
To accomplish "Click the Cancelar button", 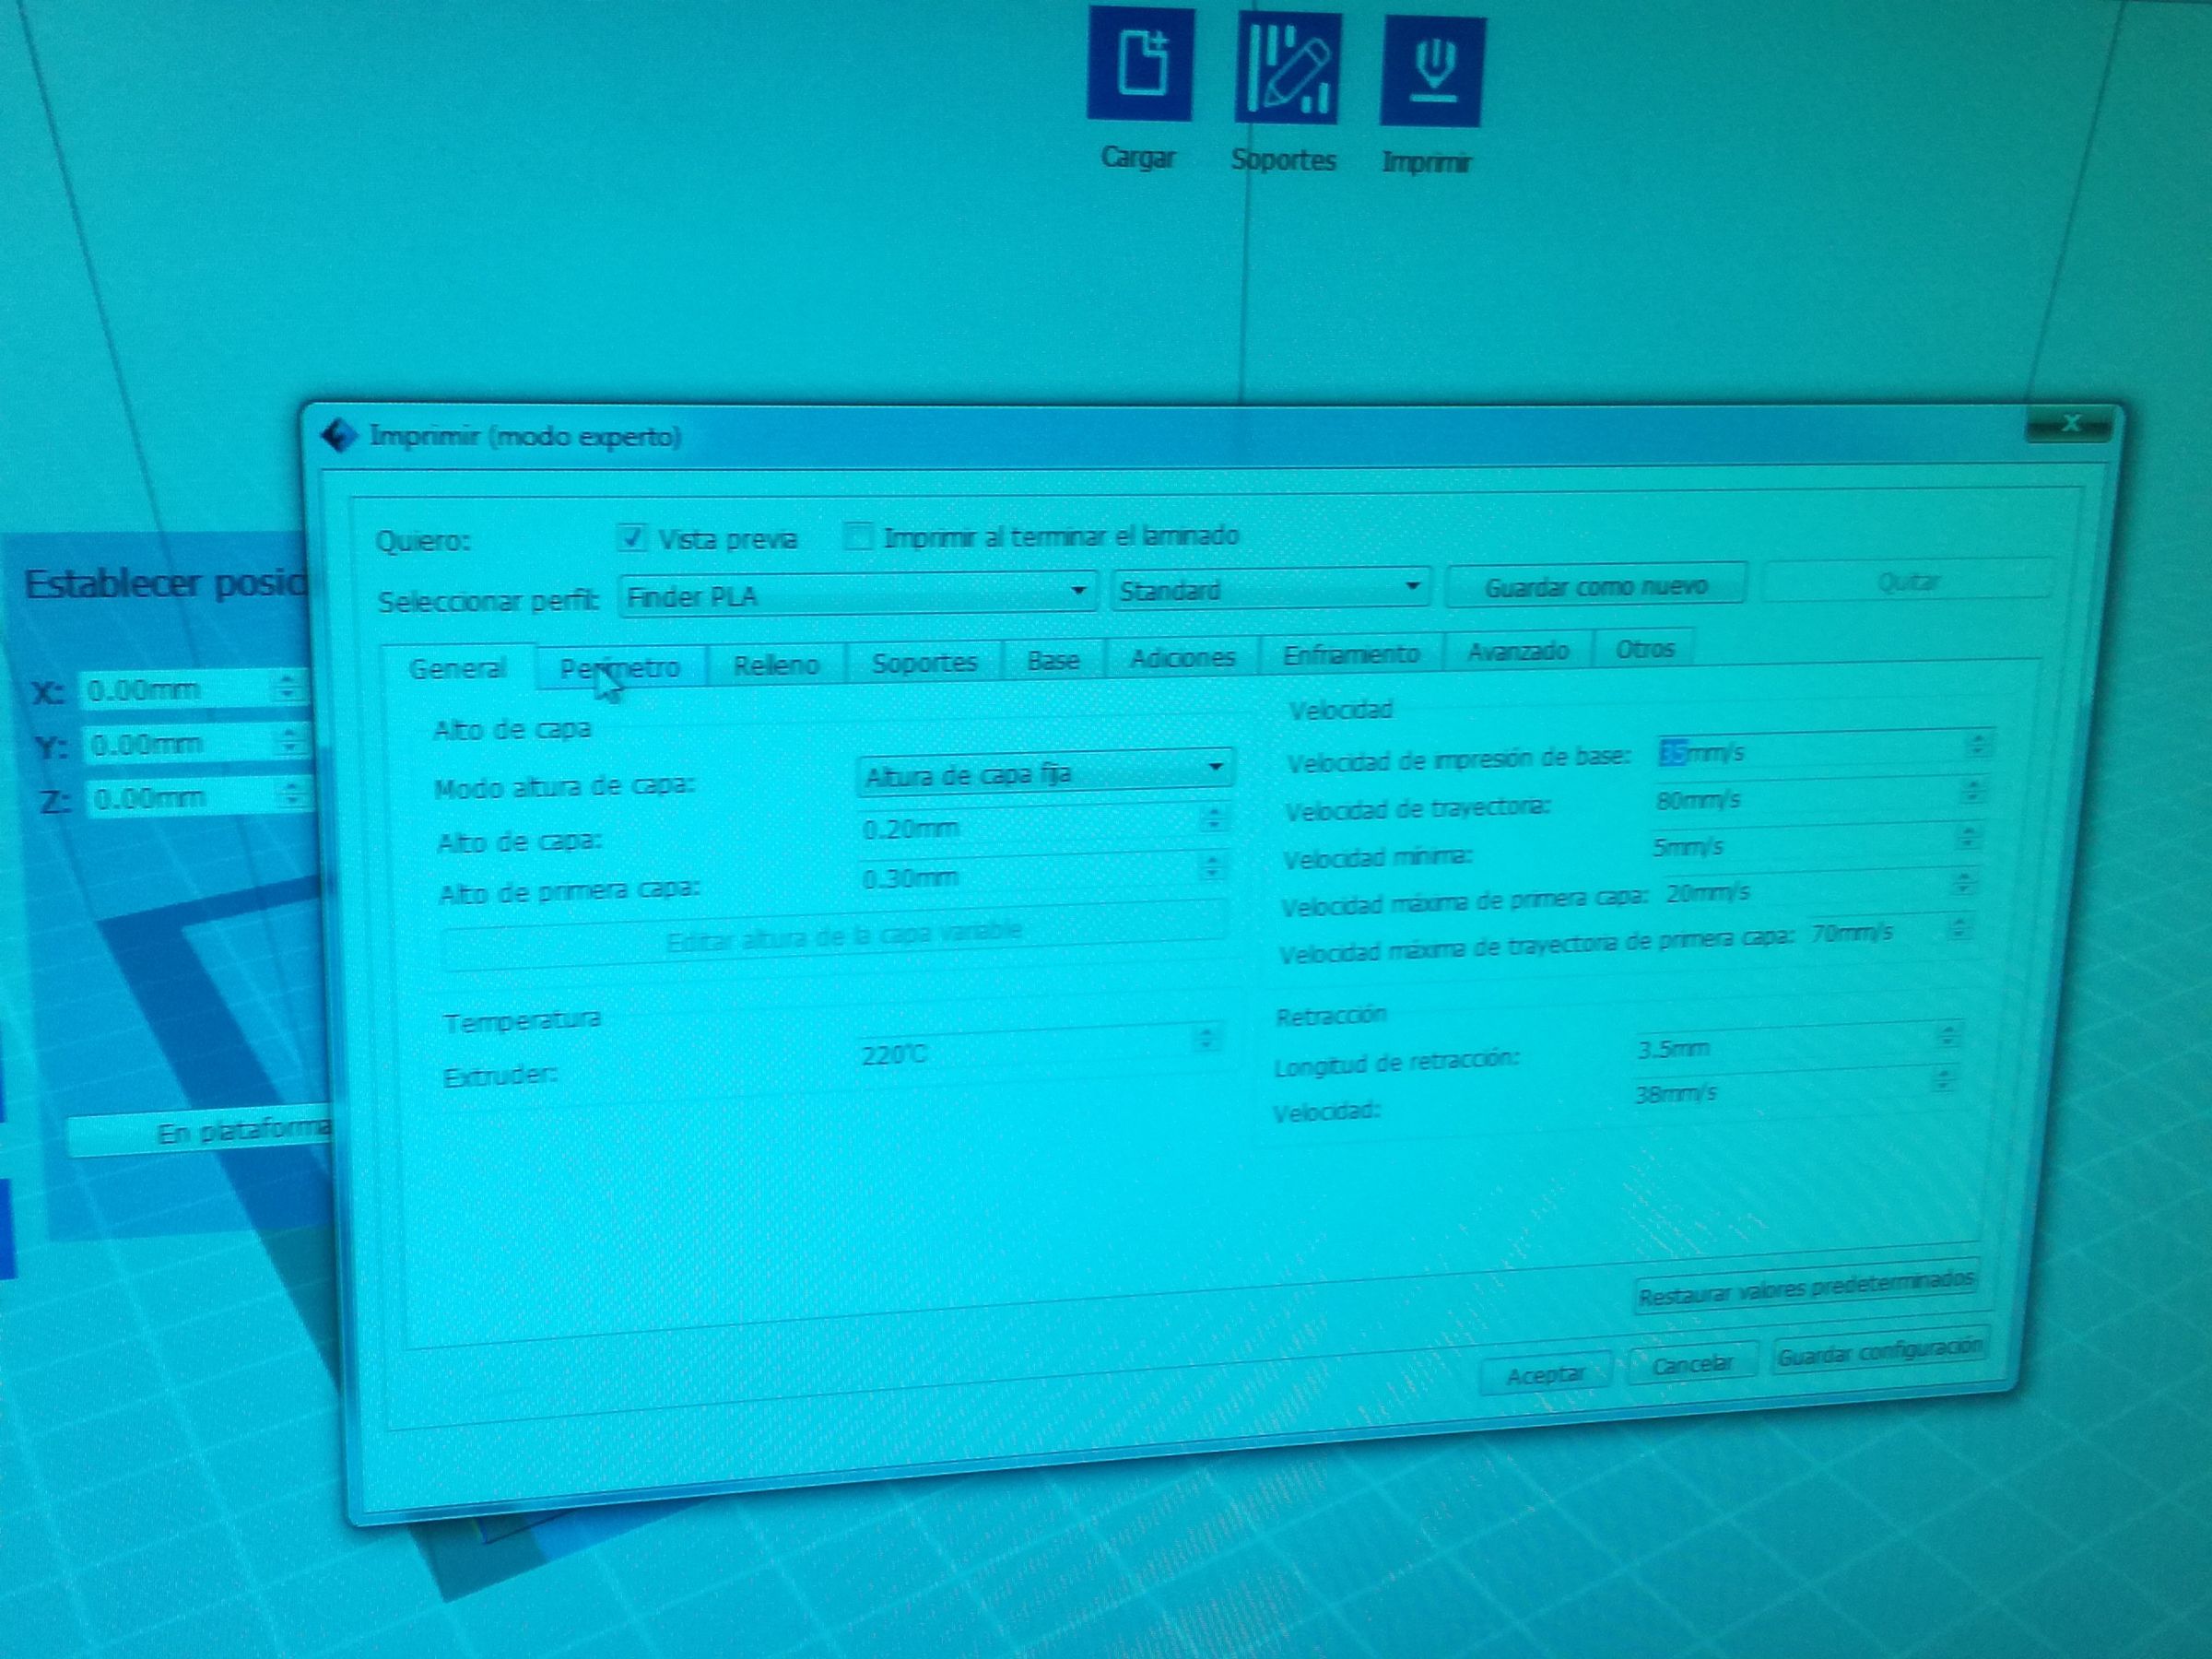I will click(x=1692, y=1364).
